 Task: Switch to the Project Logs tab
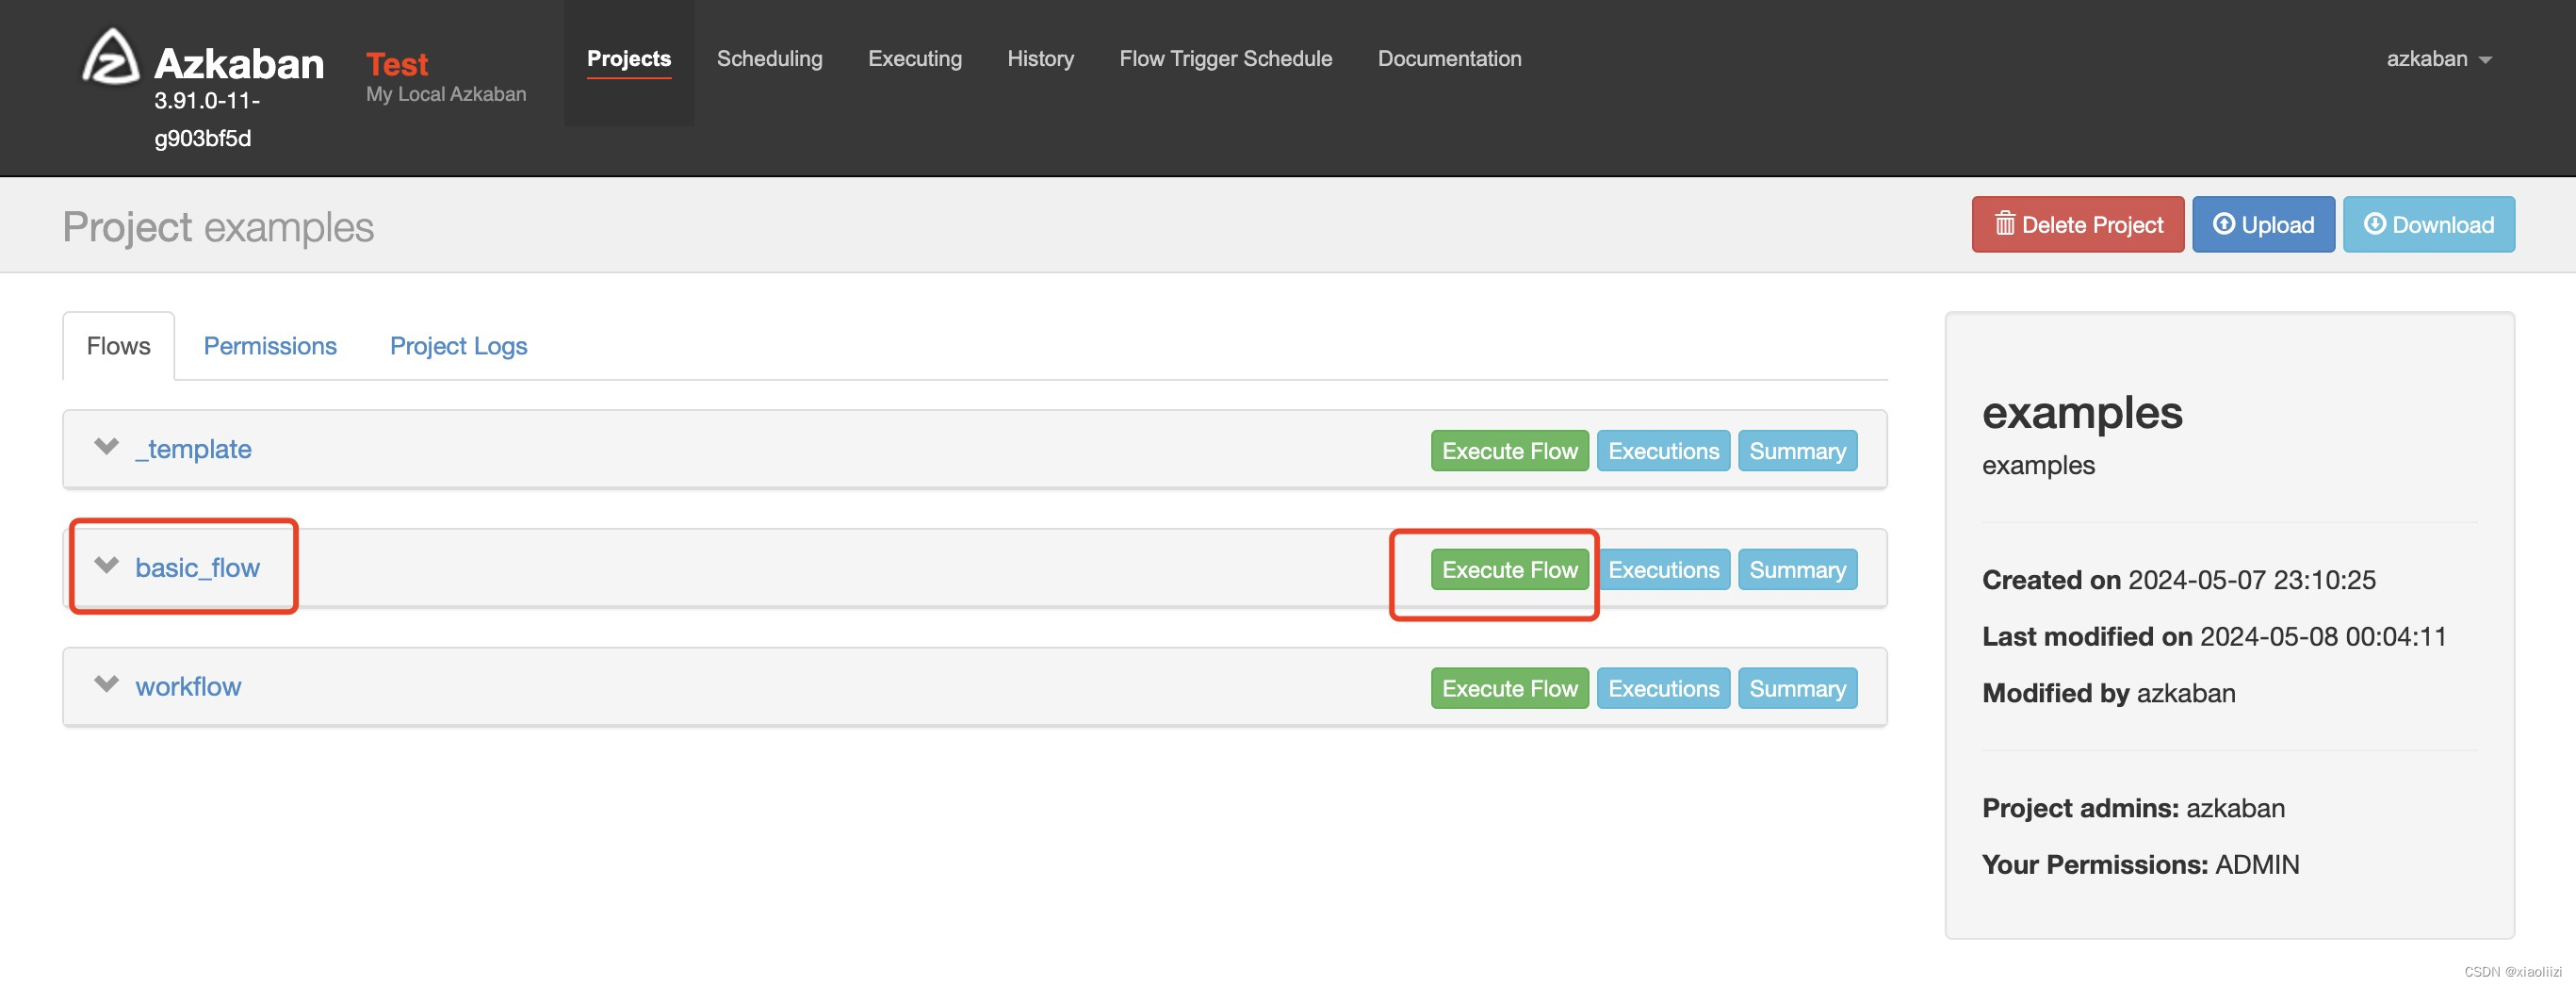[458, 346]
